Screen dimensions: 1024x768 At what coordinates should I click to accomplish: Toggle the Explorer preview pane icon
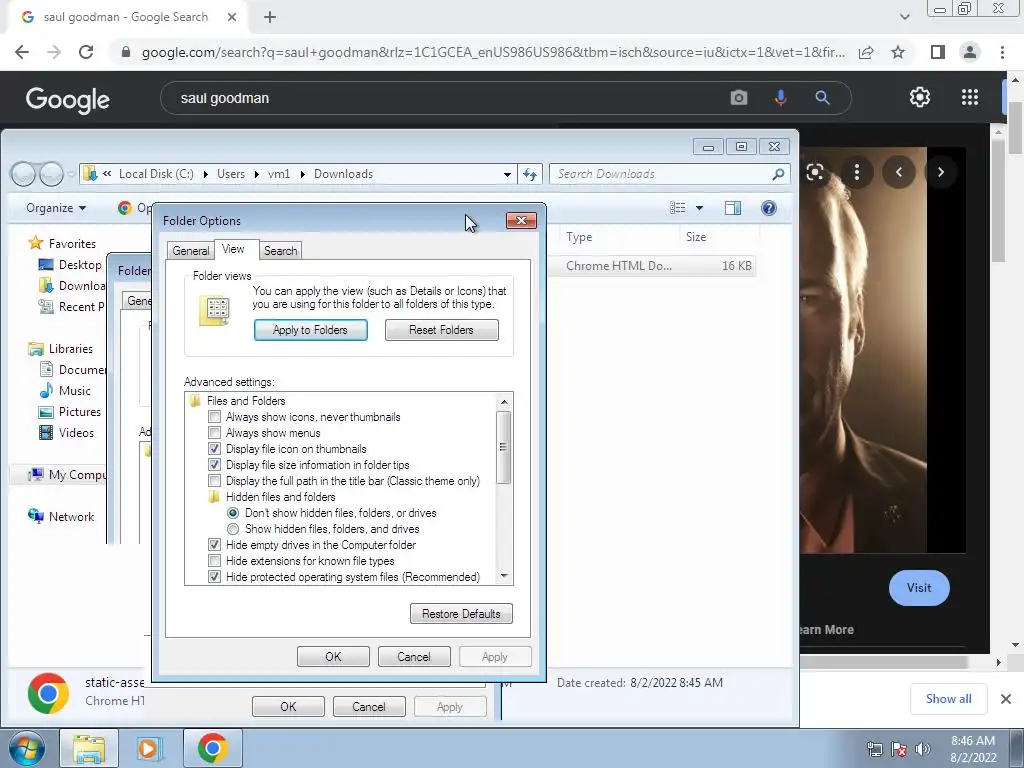click(733, 208)
